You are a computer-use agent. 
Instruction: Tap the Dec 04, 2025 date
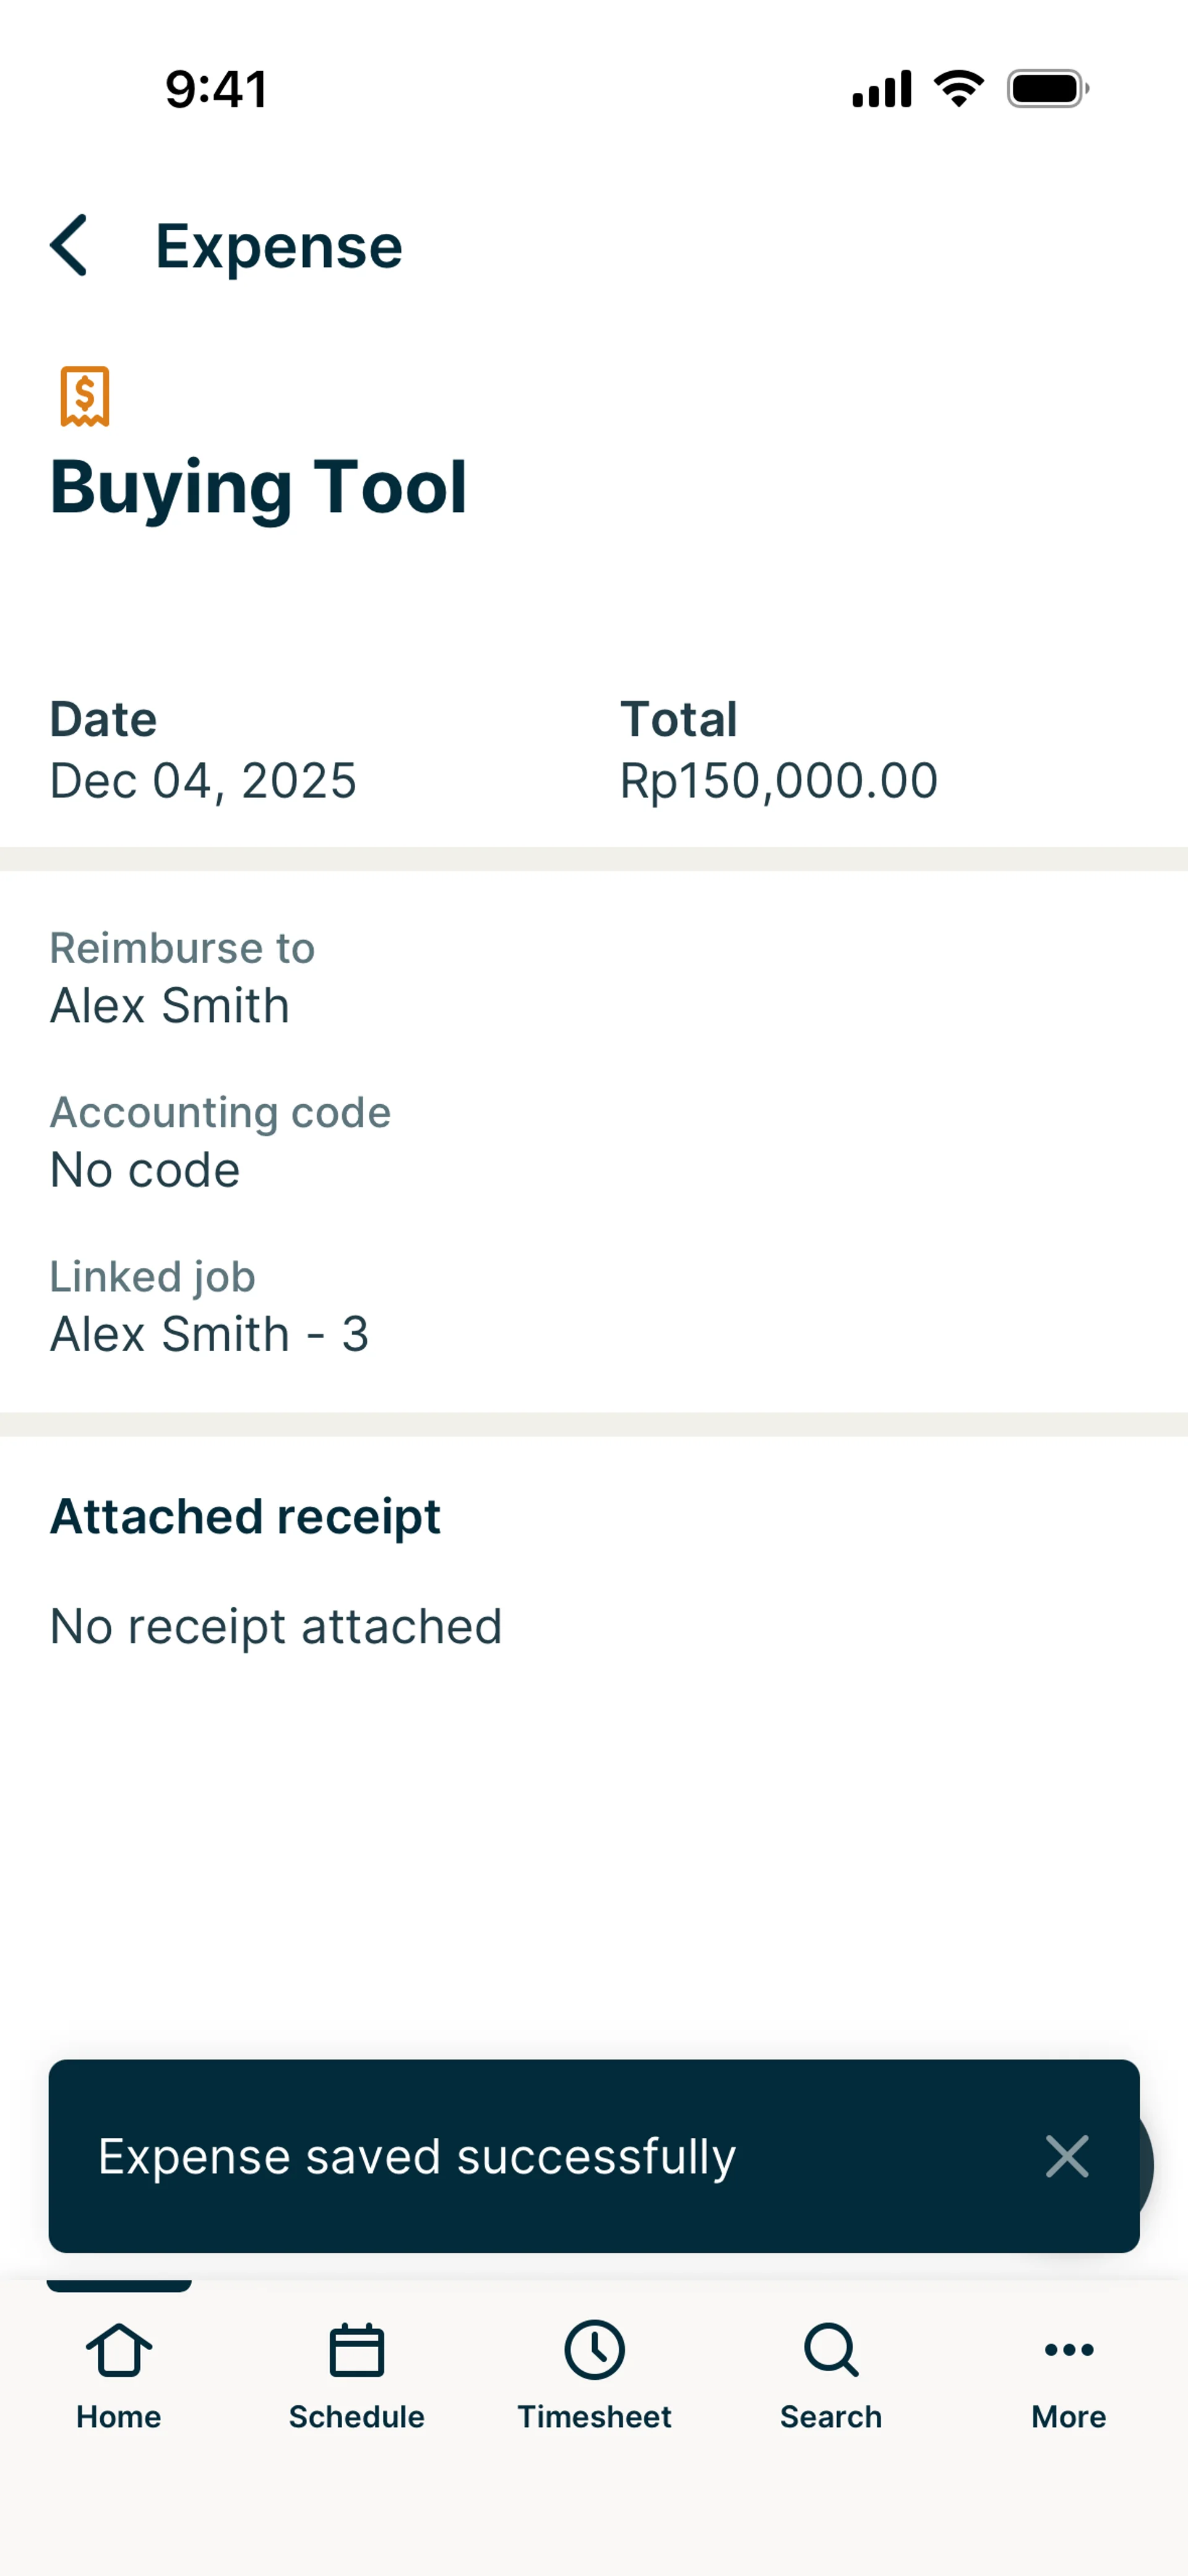pyautogui.click(x=203, y=780)
